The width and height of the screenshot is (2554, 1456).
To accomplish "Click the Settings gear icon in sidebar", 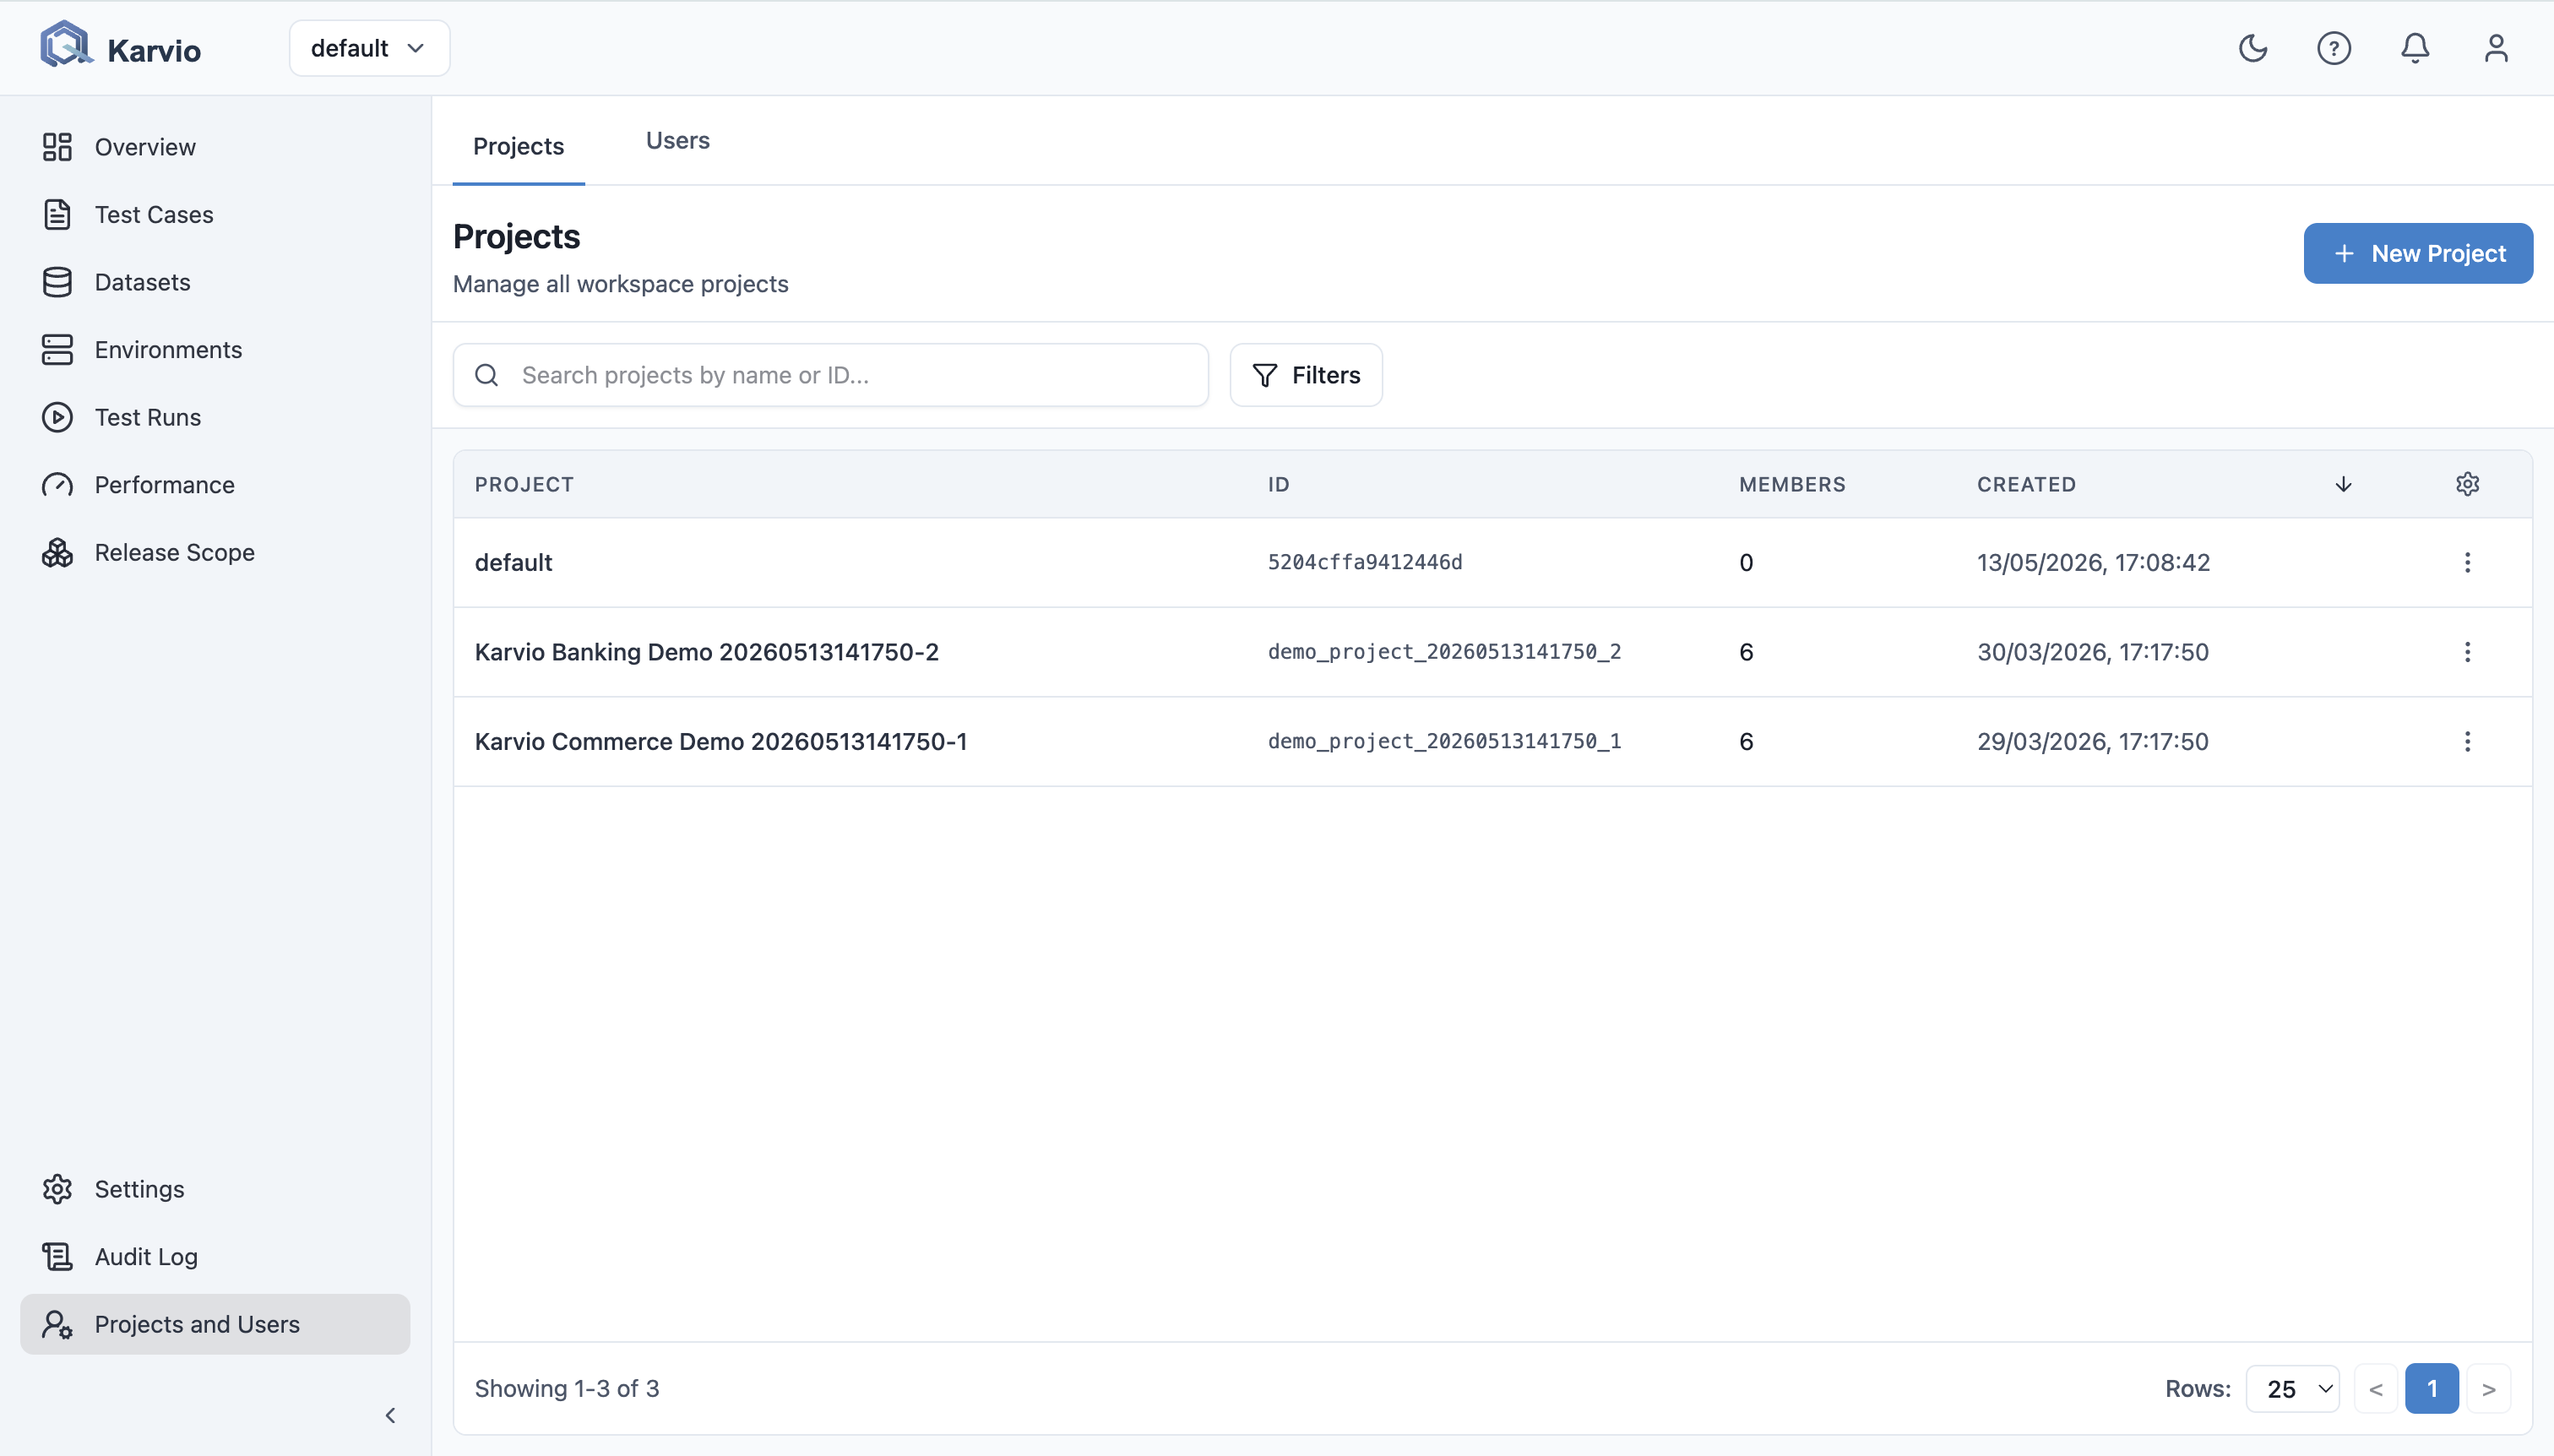I will [x=57, y=1189].
